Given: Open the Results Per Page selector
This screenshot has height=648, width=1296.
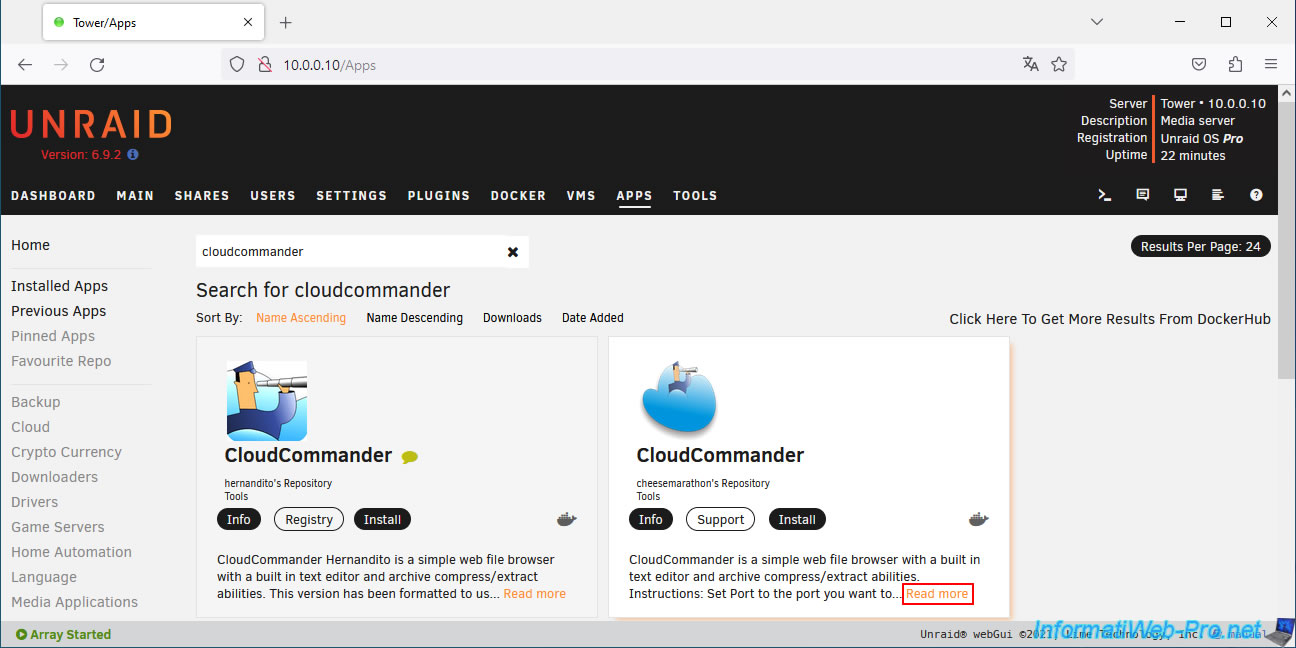Looking at the screenshot, I should (x=1200, y=246).
